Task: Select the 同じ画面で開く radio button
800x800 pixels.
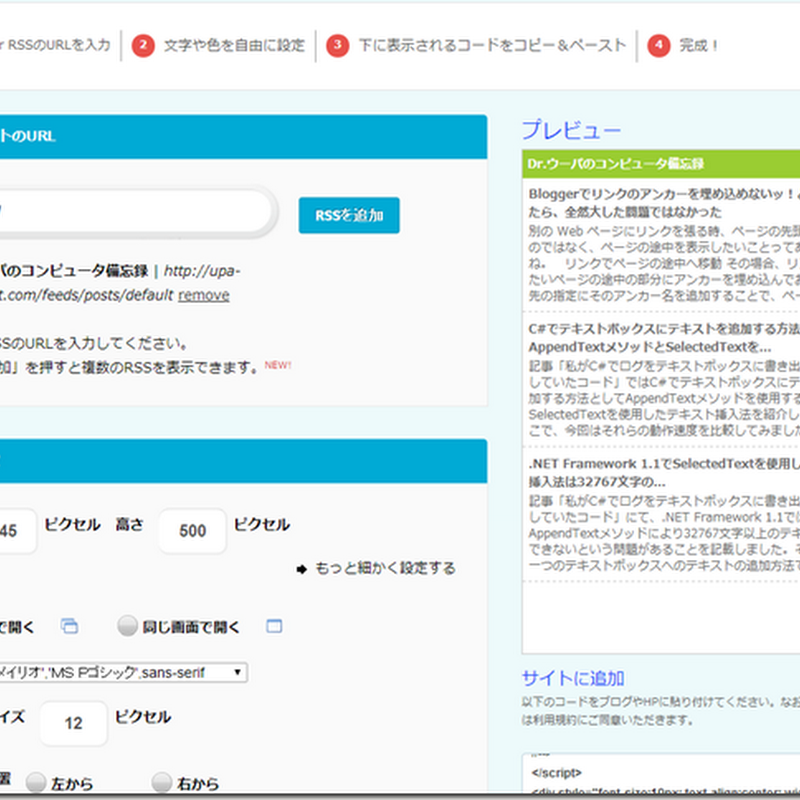Action: click(128, 626)
